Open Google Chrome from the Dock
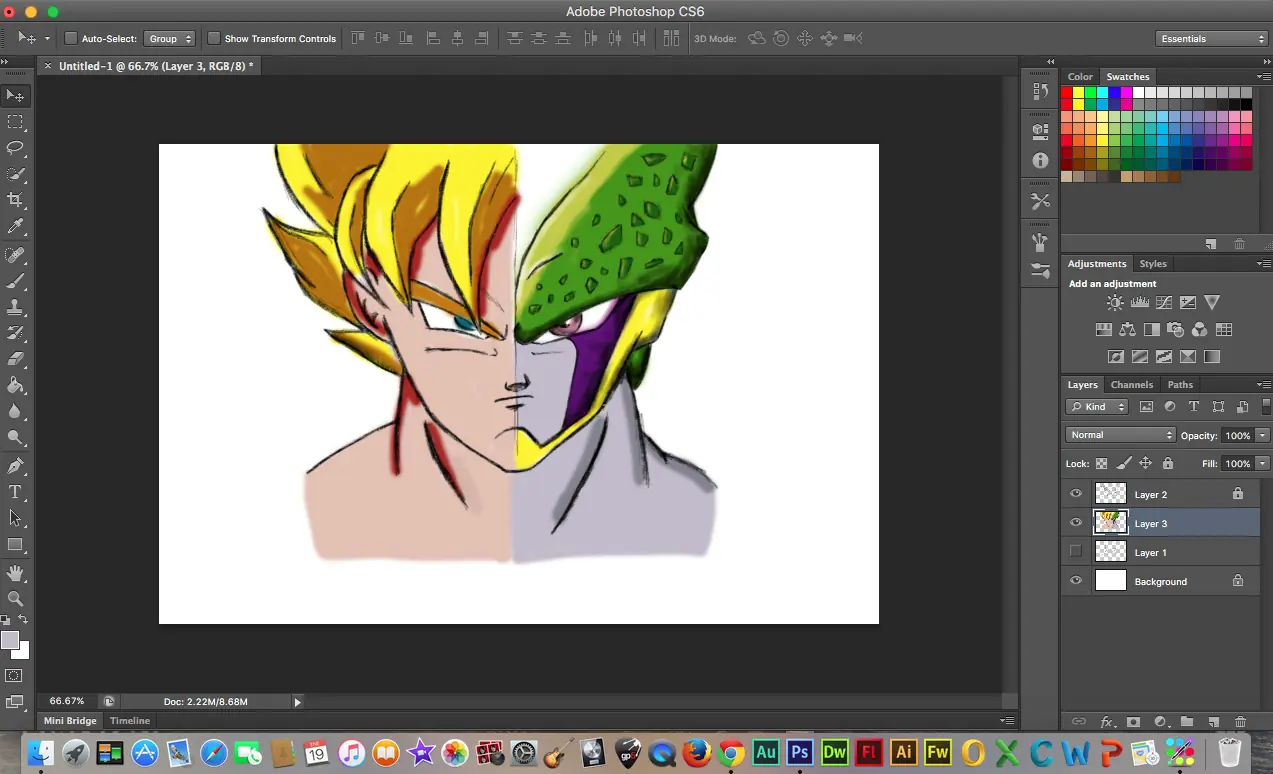This screenshot has height=774, width=1273. click(x=731, y=752)
